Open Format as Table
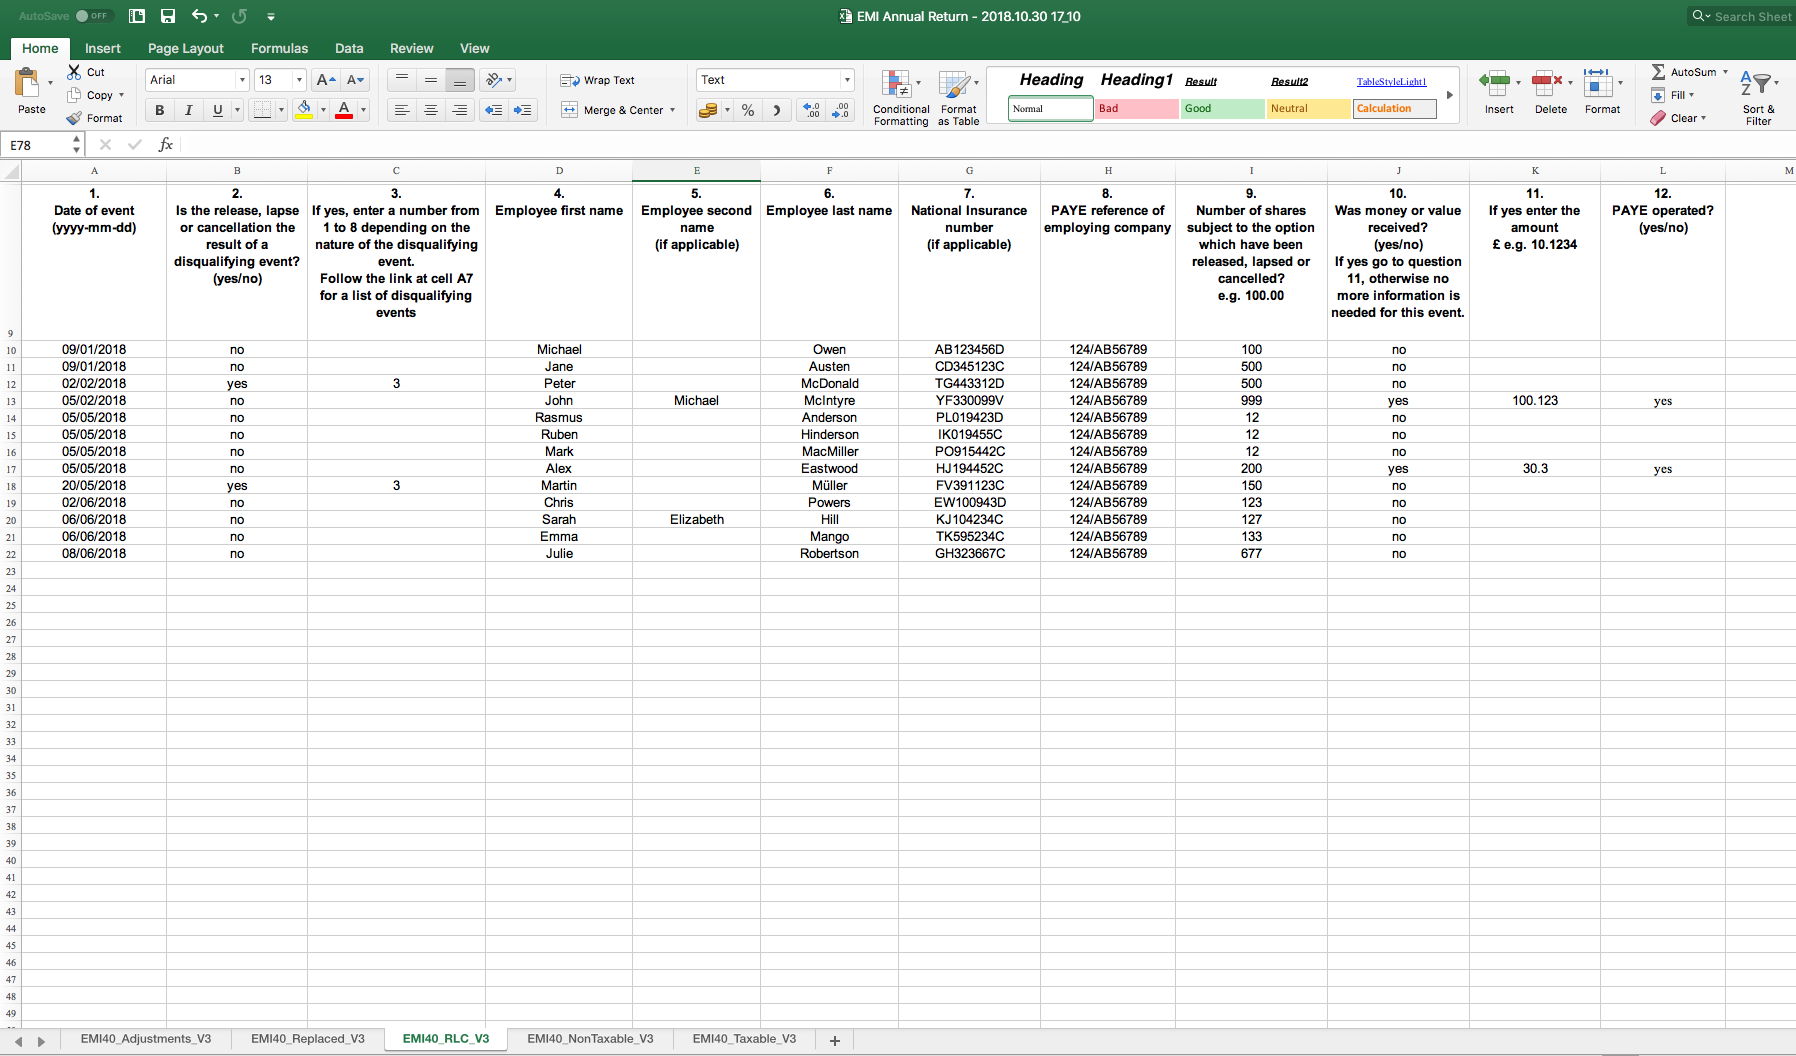Viewport: 1796px width, 1056px height. point(958,97)
